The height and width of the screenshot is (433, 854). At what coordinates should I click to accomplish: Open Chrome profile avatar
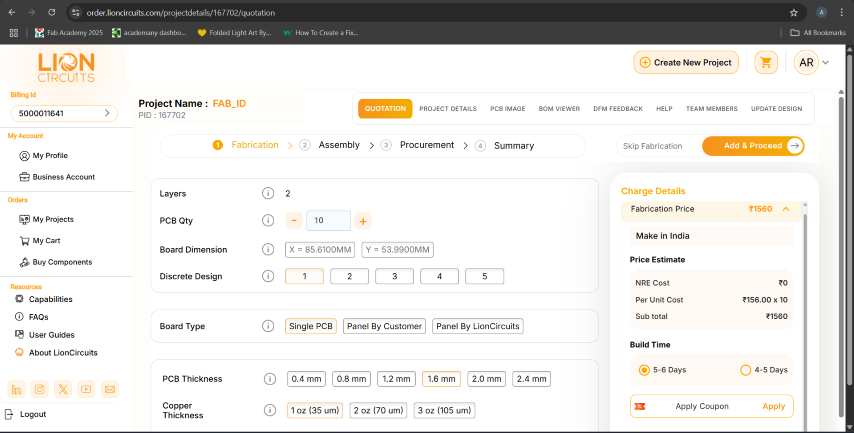click(x=821, y=13)
